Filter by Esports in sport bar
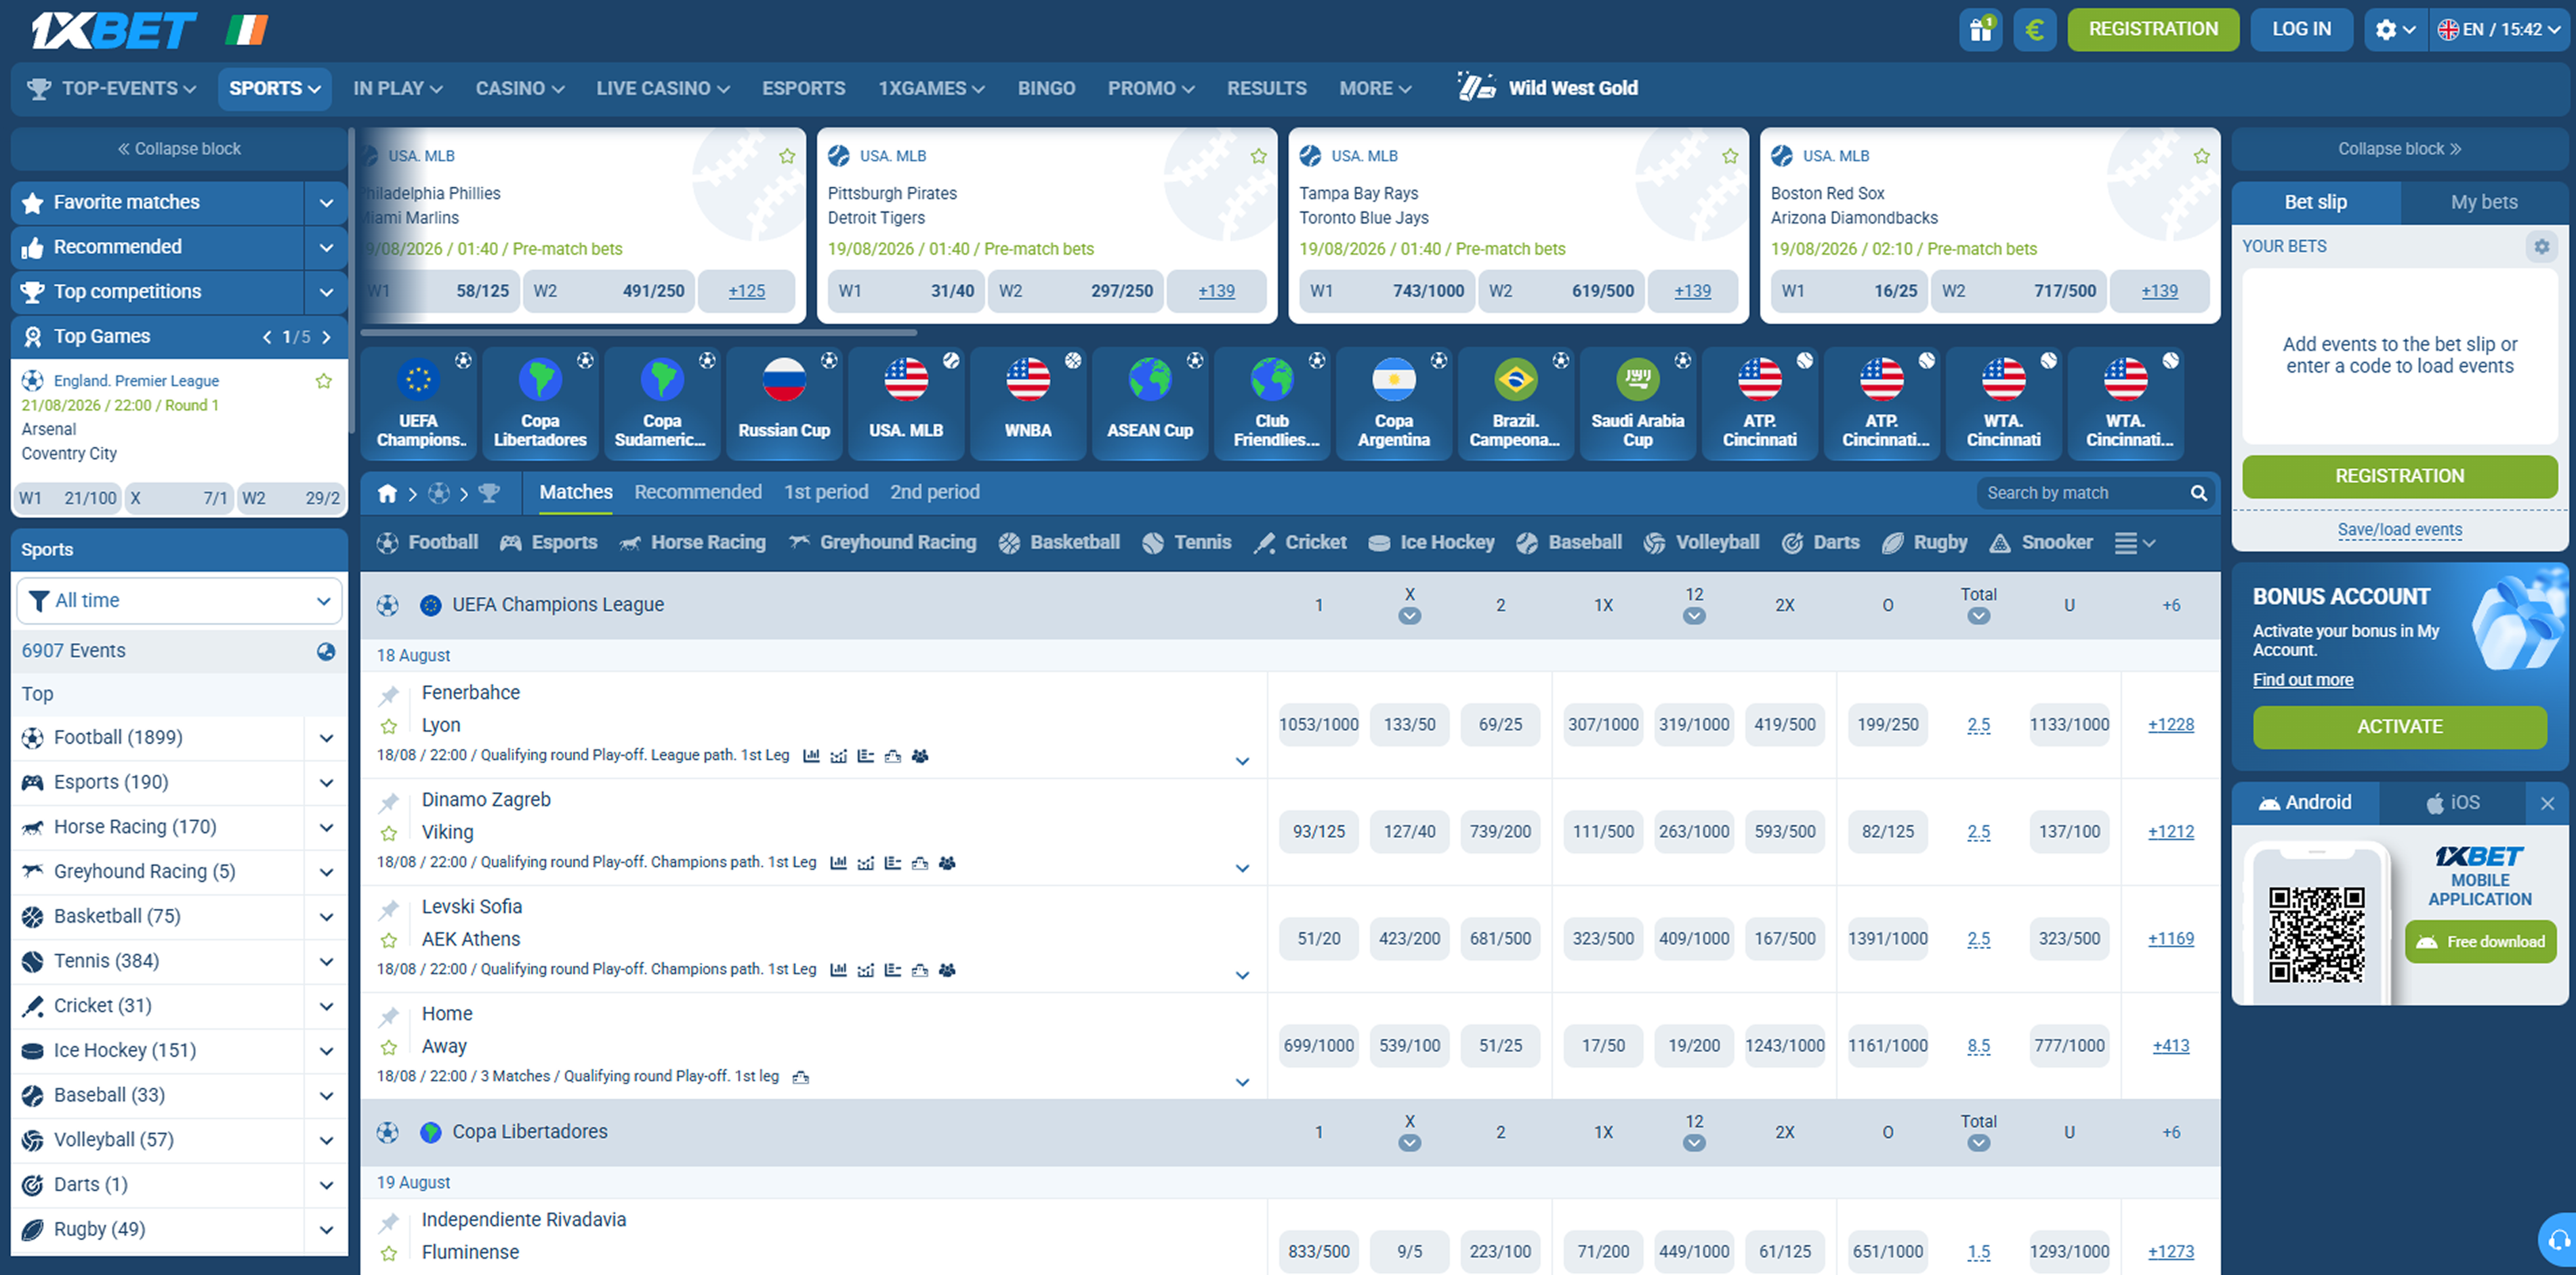 click(548, 542)
